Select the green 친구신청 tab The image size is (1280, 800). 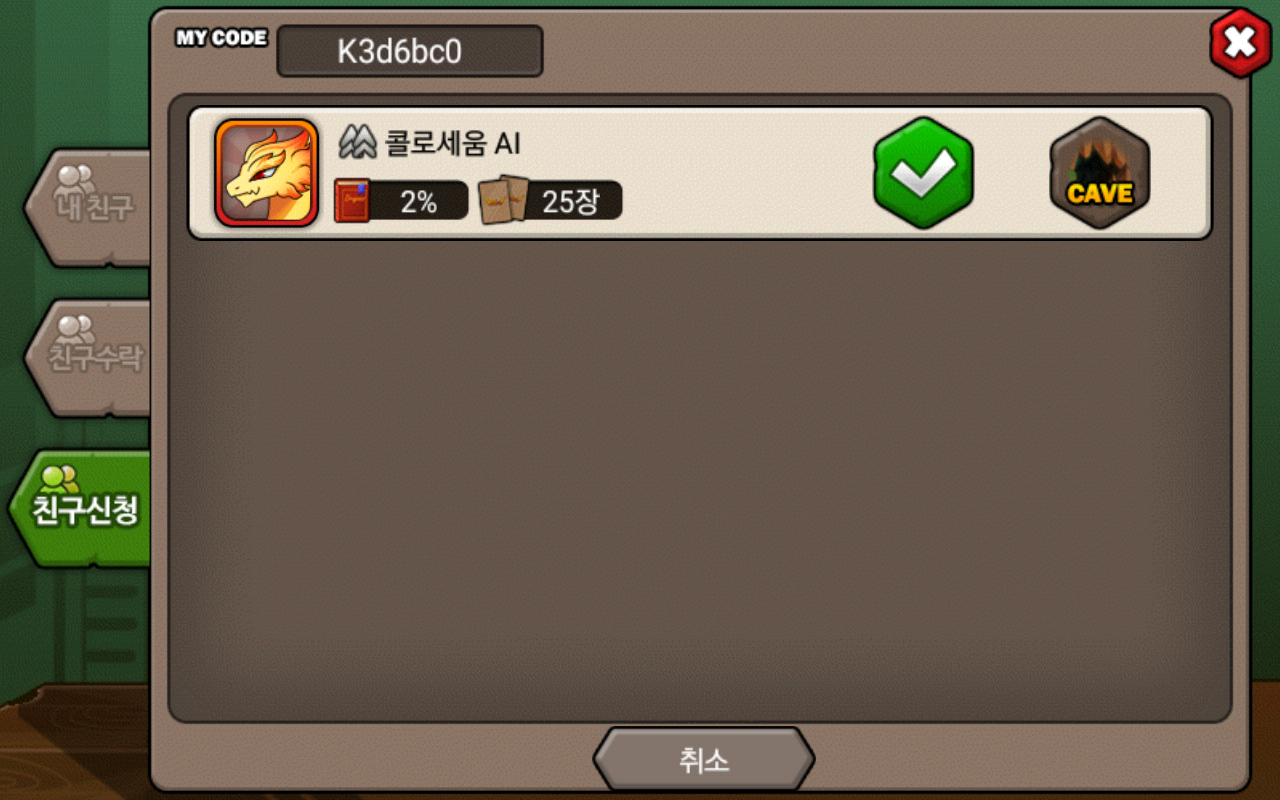[82, 509]
